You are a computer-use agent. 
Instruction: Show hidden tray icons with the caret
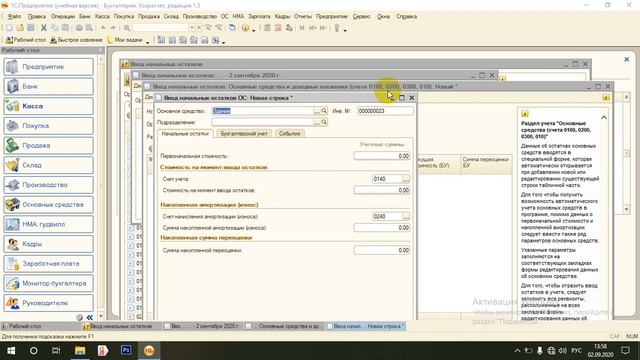517,351
